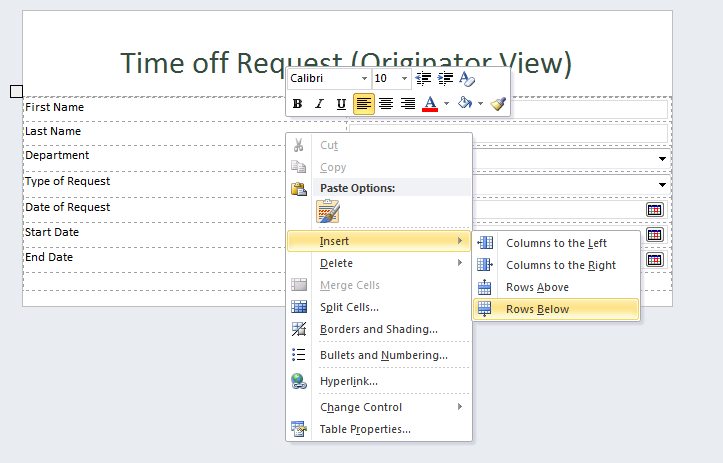Click the Center alignment icon
Viewport: 723px width, 463px height.
coord(385,104)
